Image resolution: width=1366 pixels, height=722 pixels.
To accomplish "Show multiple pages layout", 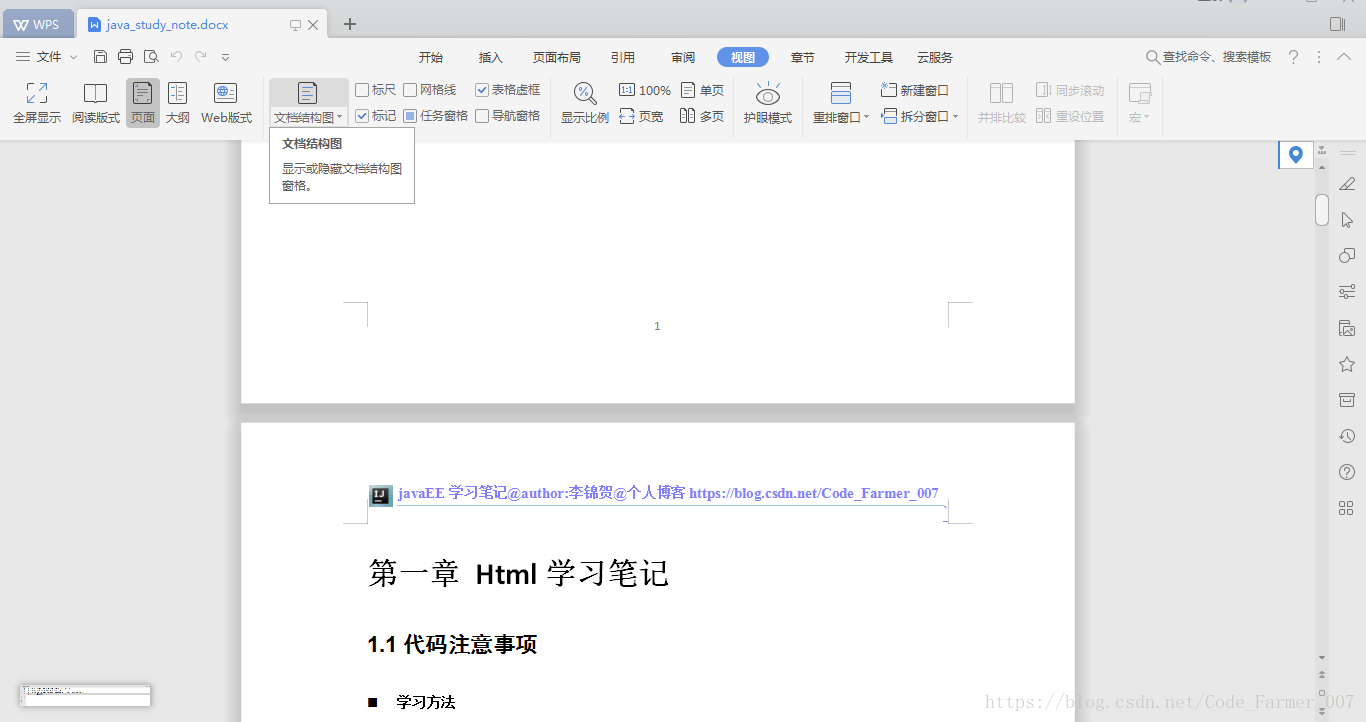I will tap(702, 116).
